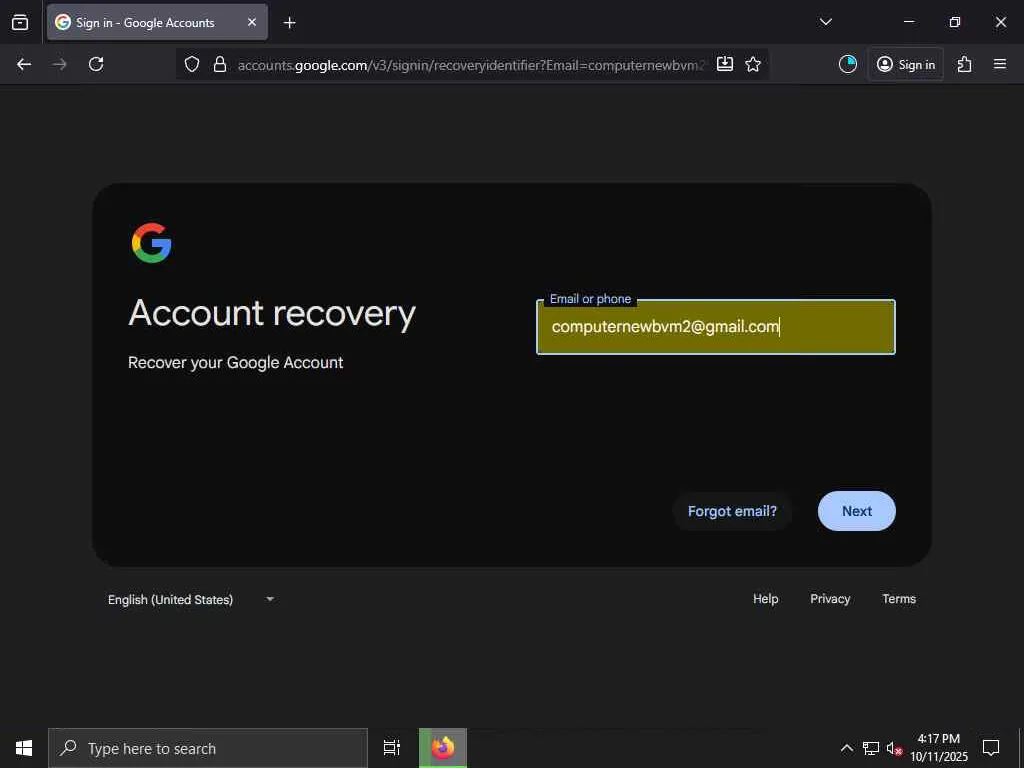
Task: Click Firefox icon in taskbar
Action: tap(443, 748)
